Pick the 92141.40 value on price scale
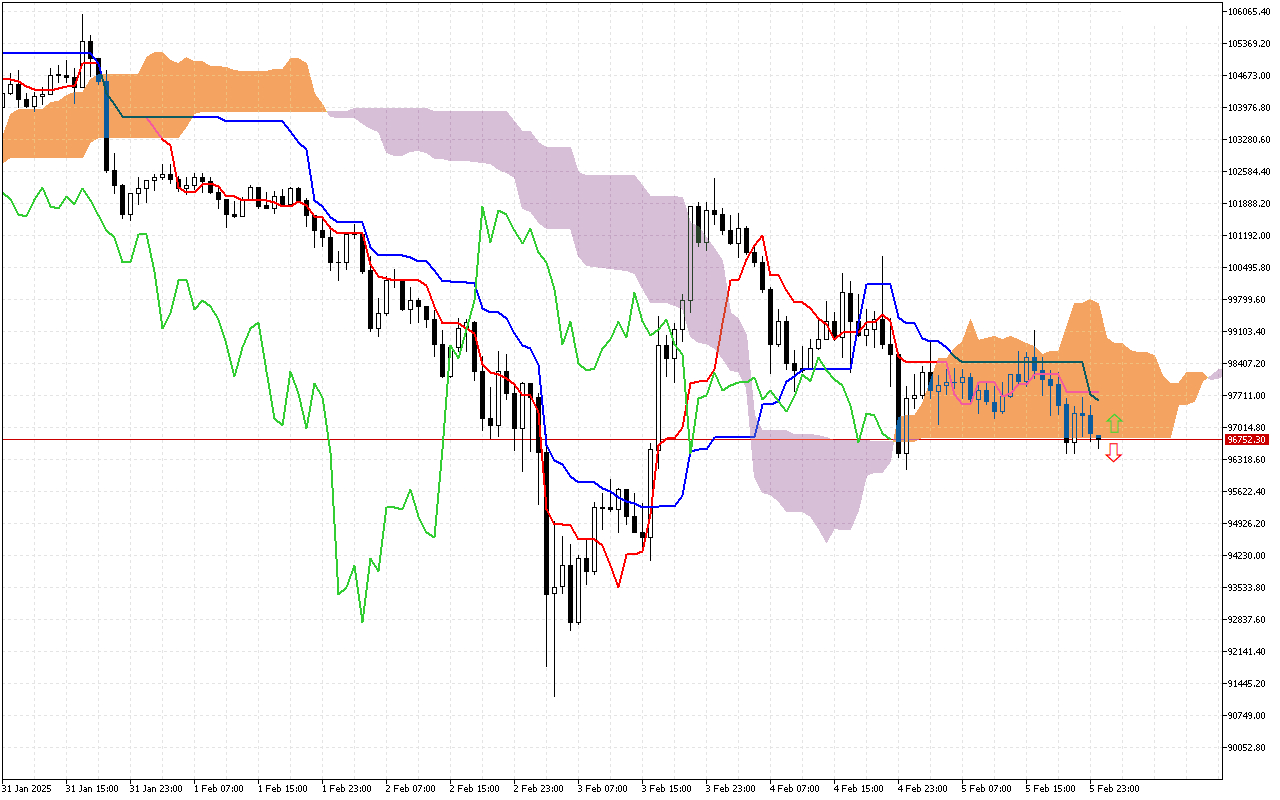1280x800 pixels. (x=1248, y=652)
